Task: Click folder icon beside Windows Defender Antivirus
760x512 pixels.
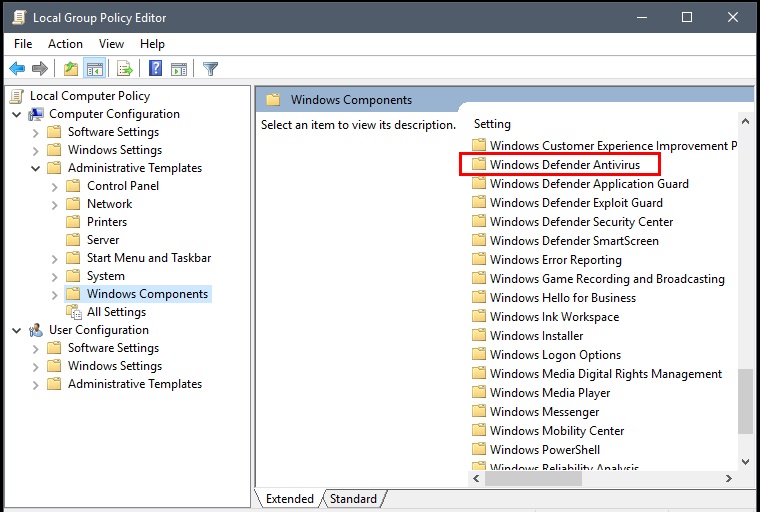Action: [x=479, y=164]
